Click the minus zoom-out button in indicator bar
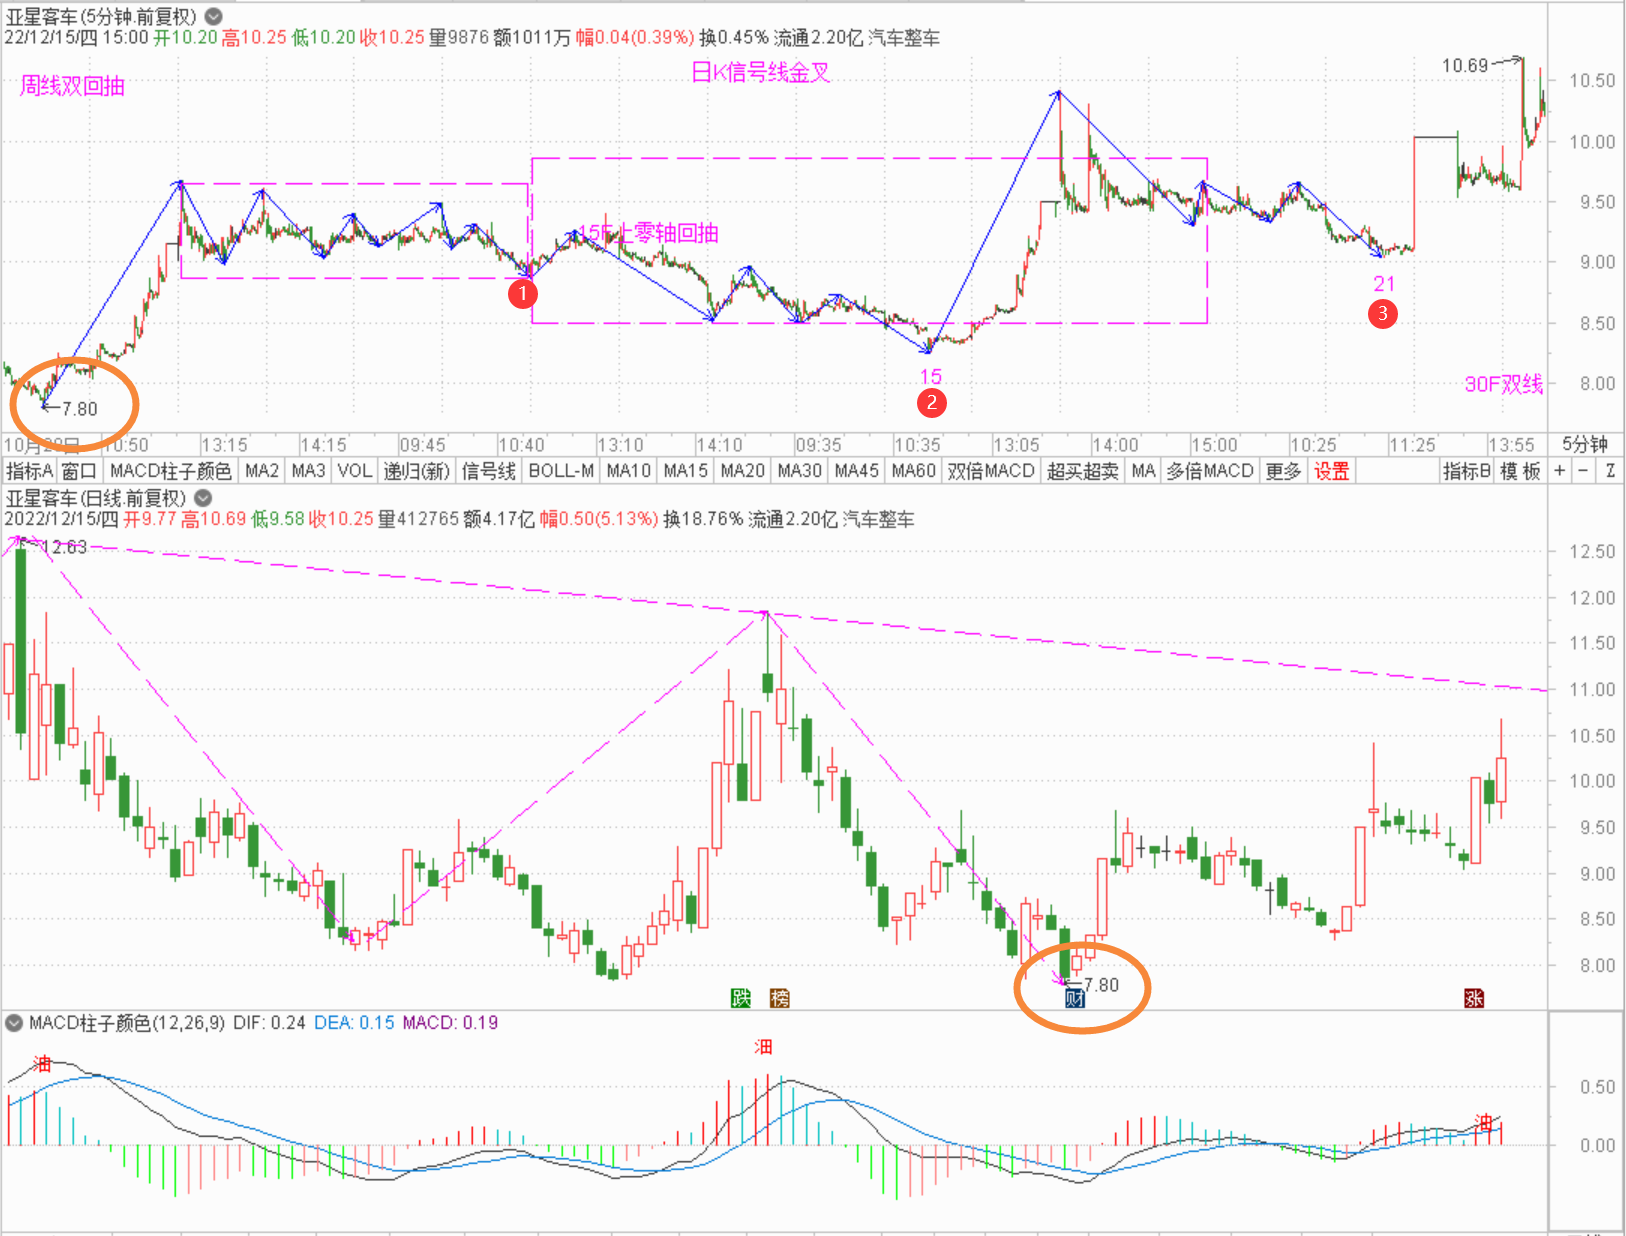Viewport: 1626px width, 1236px height. (x=1584, y=471)
